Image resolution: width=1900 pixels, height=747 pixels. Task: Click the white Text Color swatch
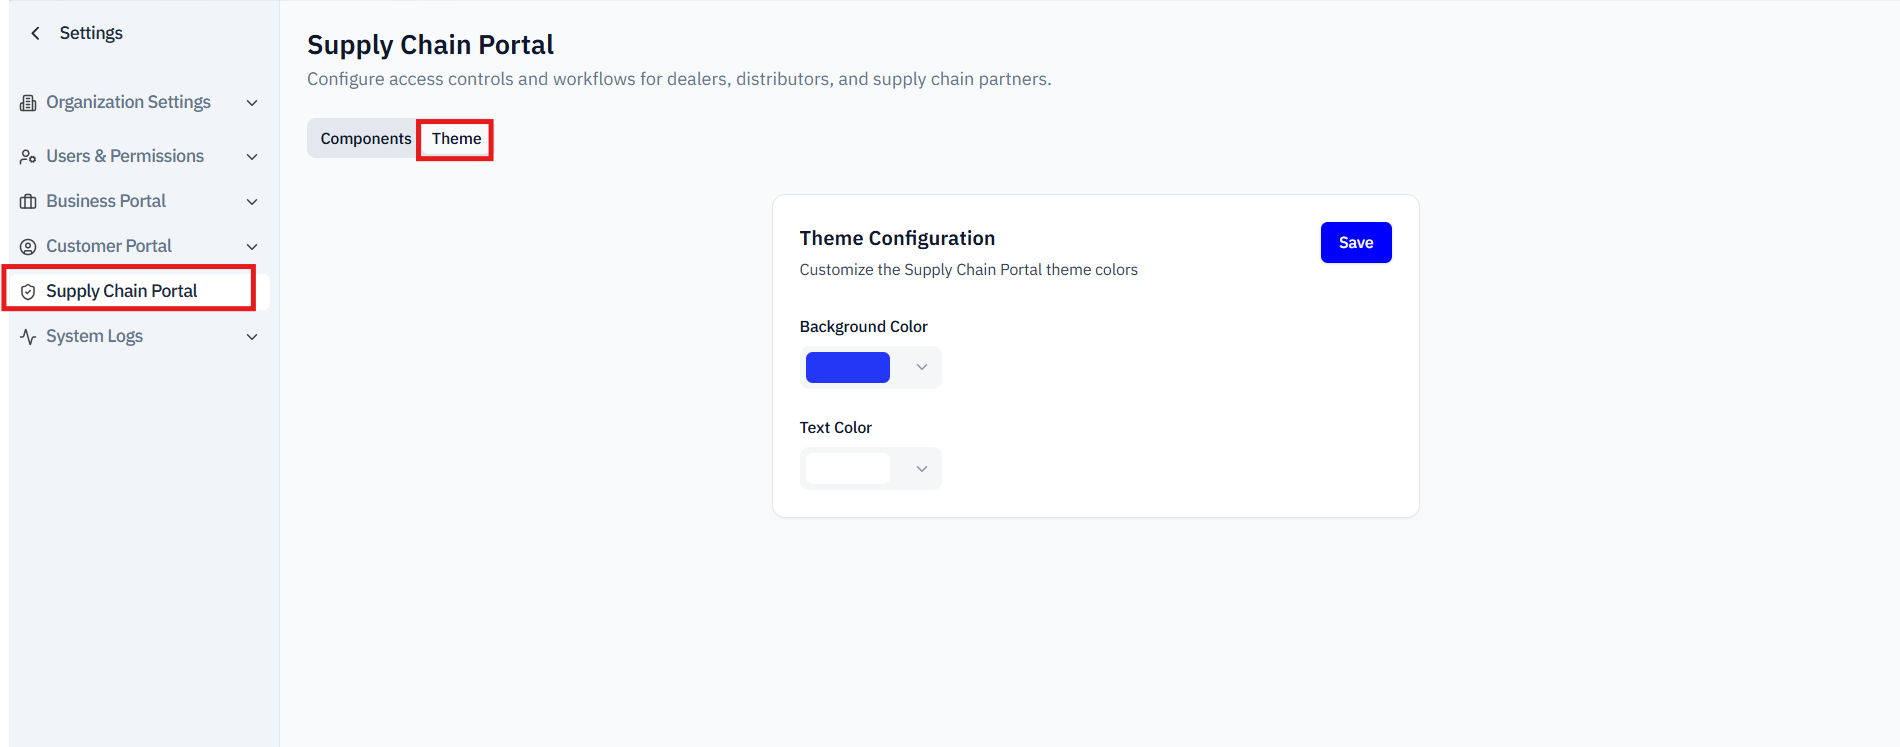click(x=848, y=469)
